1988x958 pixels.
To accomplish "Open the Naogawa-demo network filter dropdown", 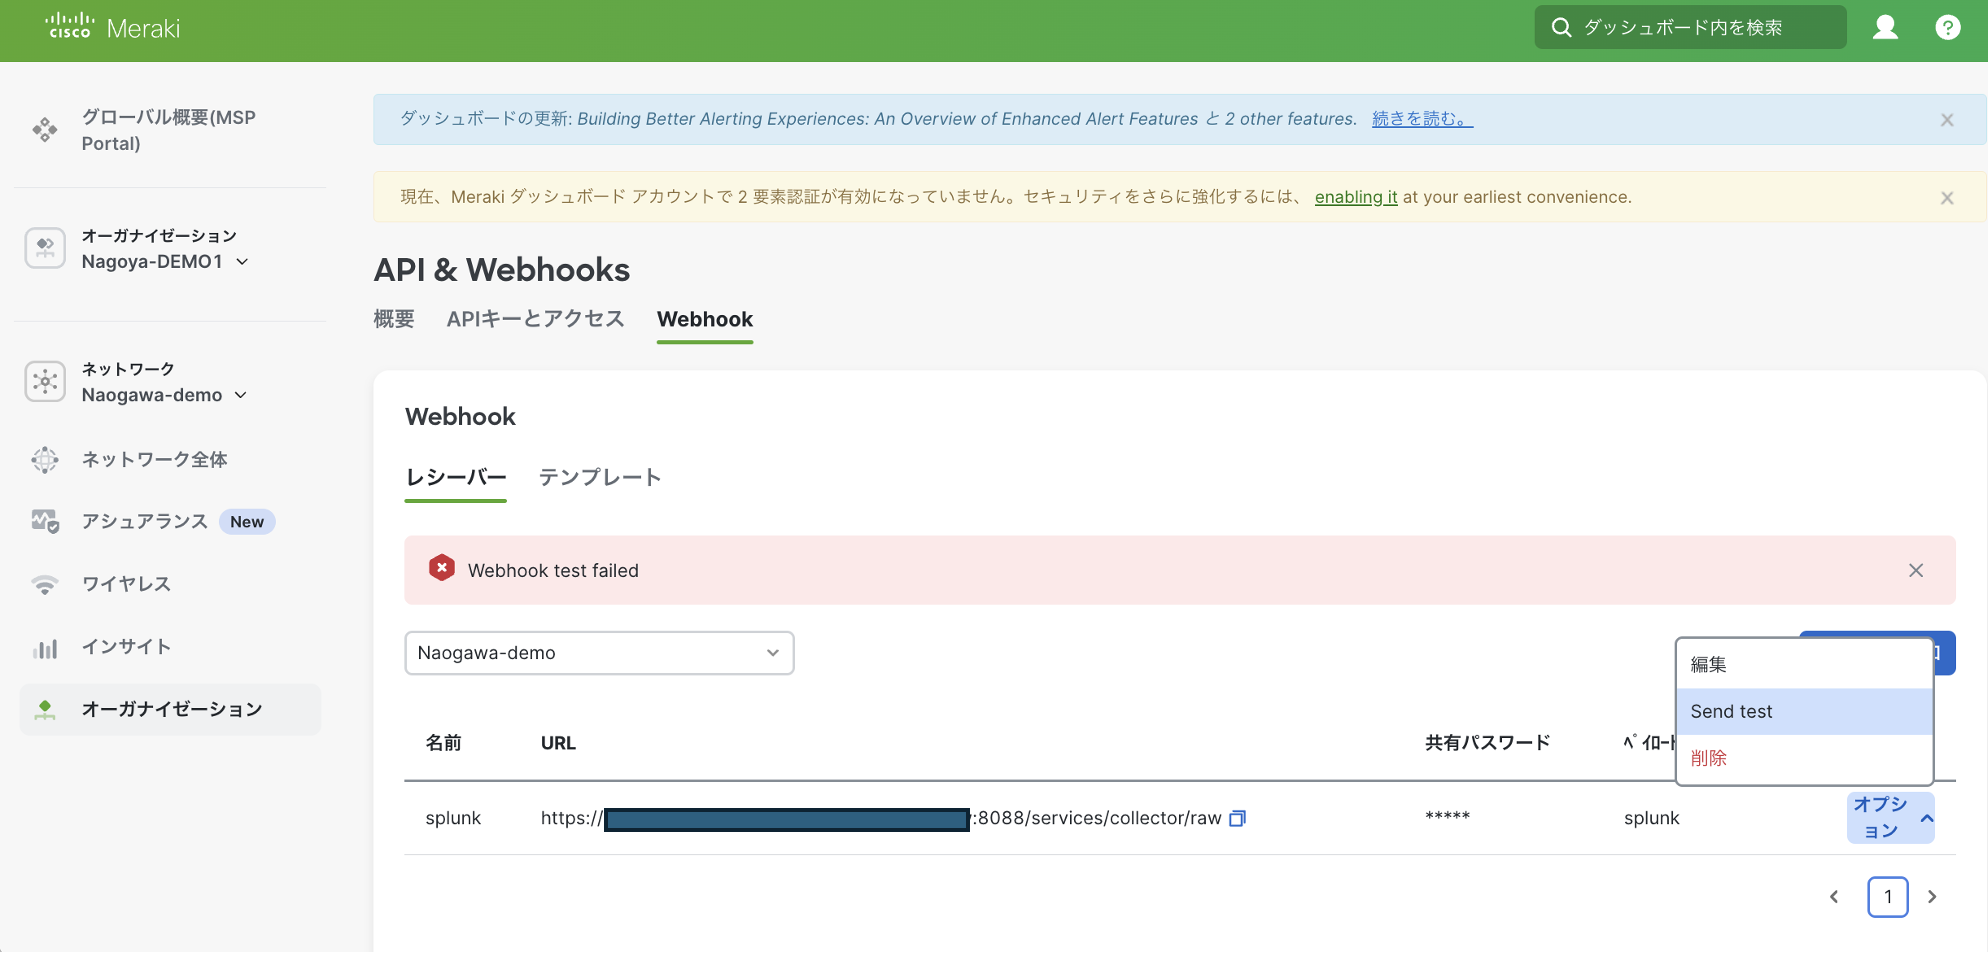I will 598,652.
